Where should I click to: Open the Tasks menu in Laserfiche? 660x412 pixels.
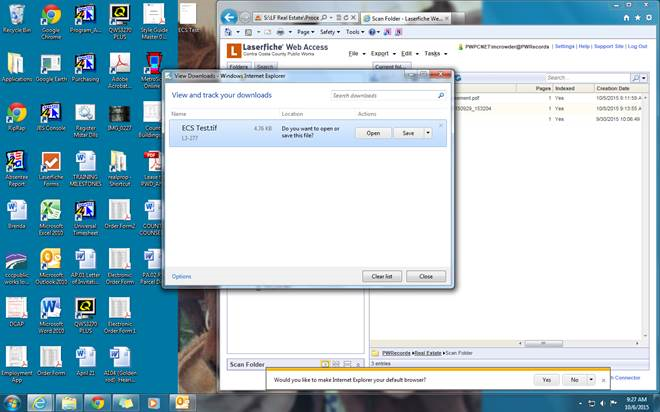point(434,53)
